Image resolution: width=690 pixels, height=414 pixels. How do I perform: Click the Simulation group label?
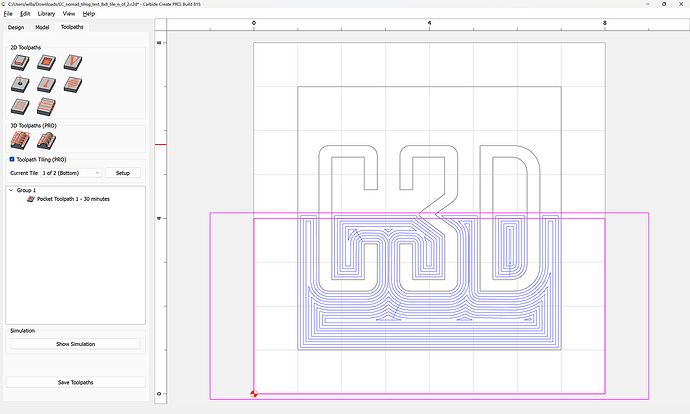click(22, 330)
